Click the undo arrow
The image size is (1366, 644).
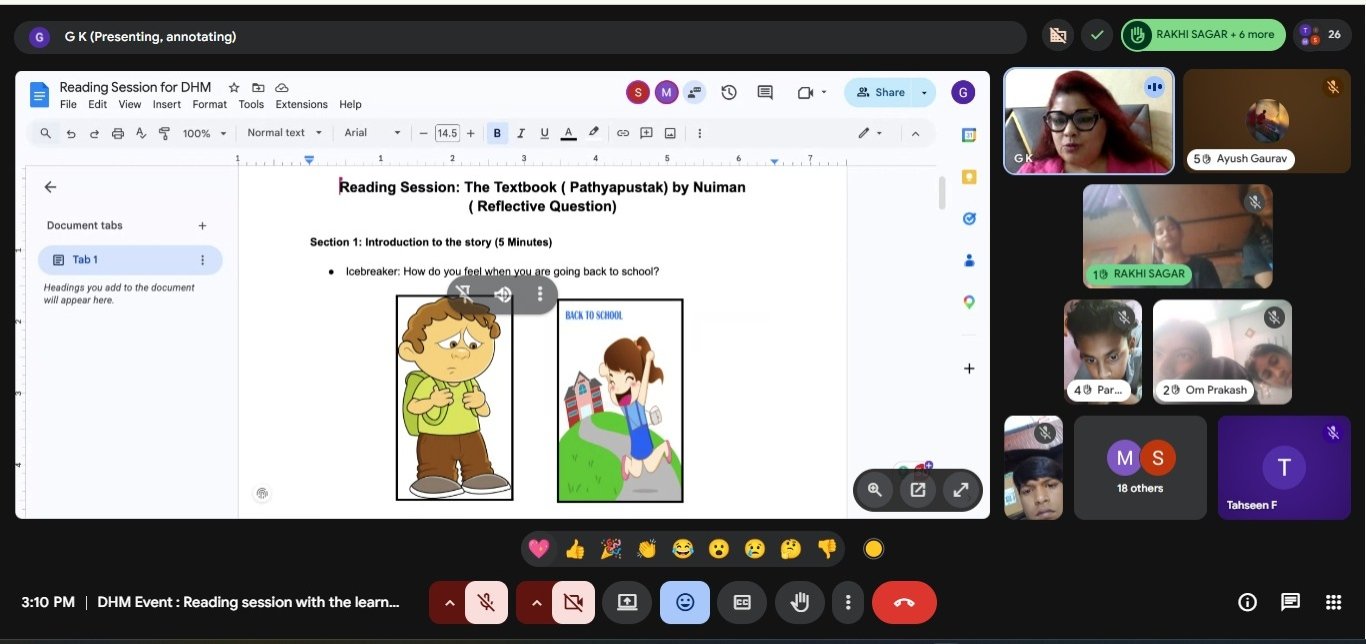coord(71,133)
